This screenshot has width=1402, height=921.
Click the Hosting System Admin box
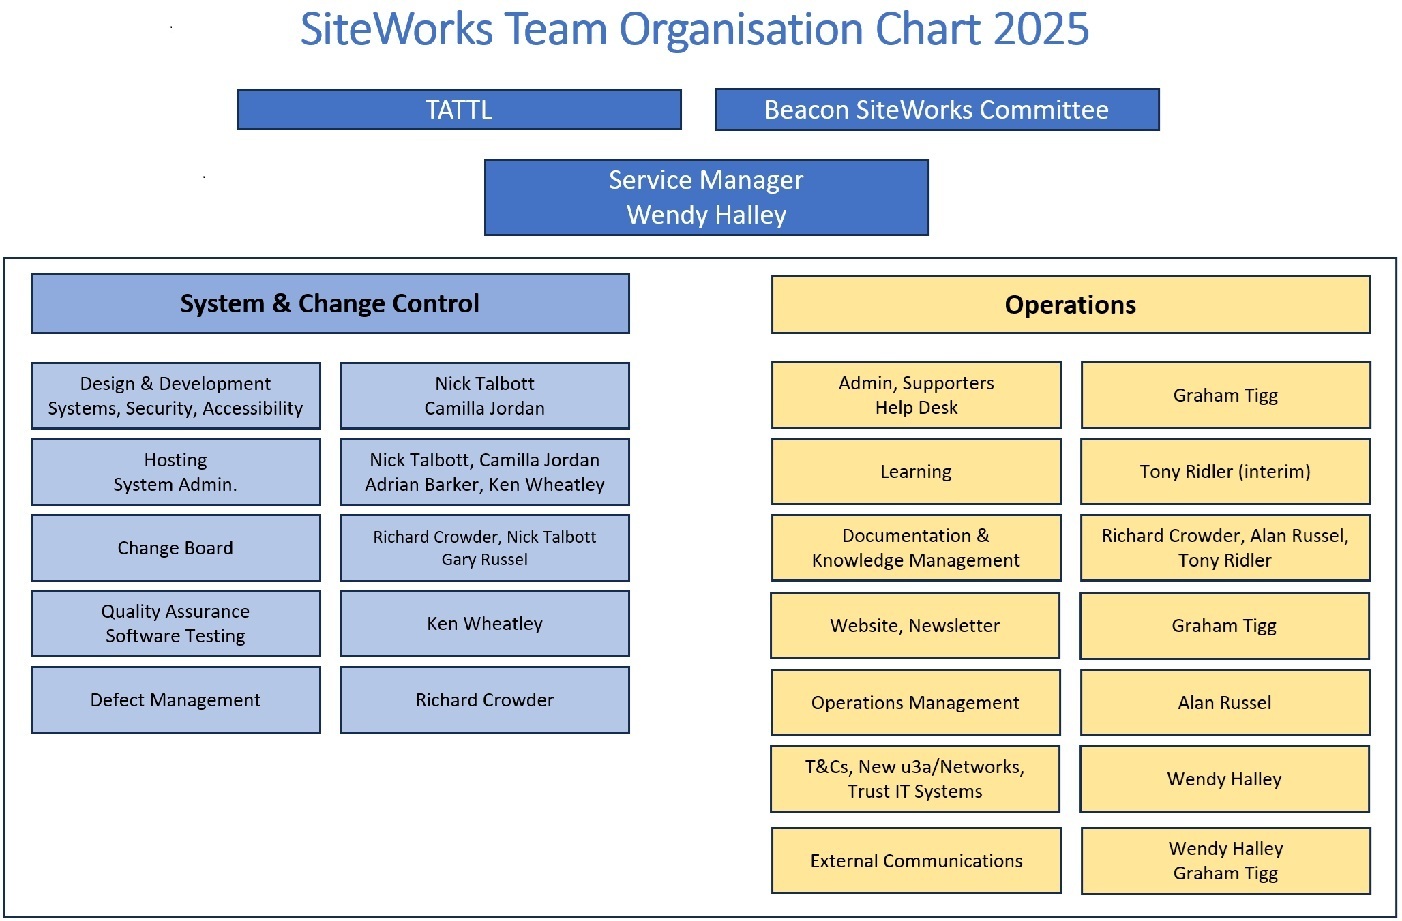(x=176, y=472)
